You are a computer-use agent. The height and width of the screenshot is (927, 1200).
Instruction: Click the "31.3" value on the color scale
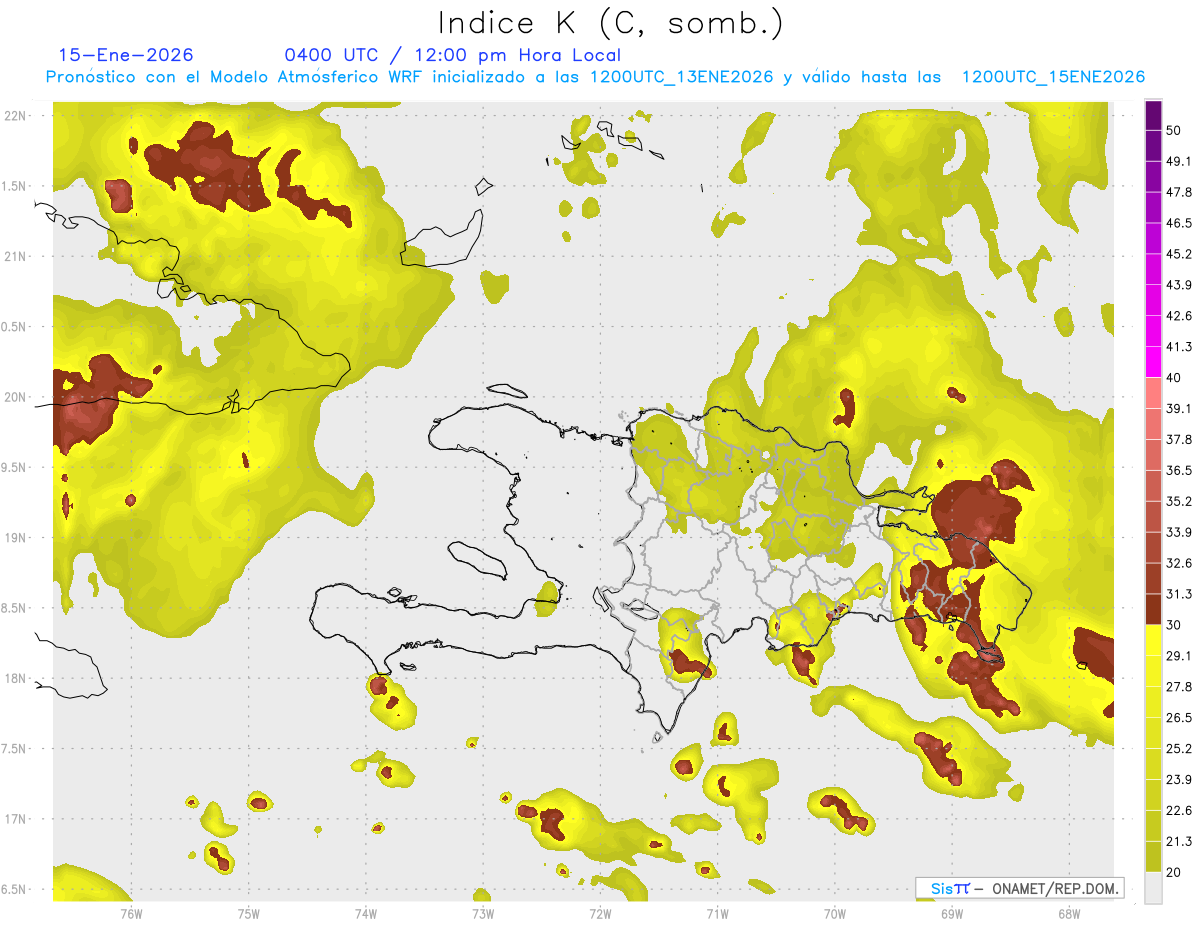pyautogui.click(x=1178, y=594)
